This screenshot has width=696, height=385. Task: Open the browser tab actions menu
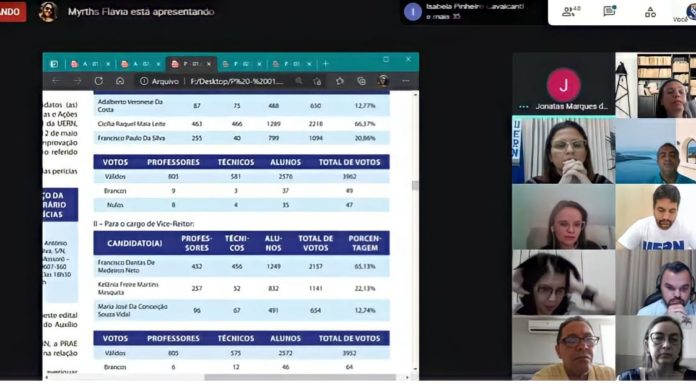pos(54,64)
